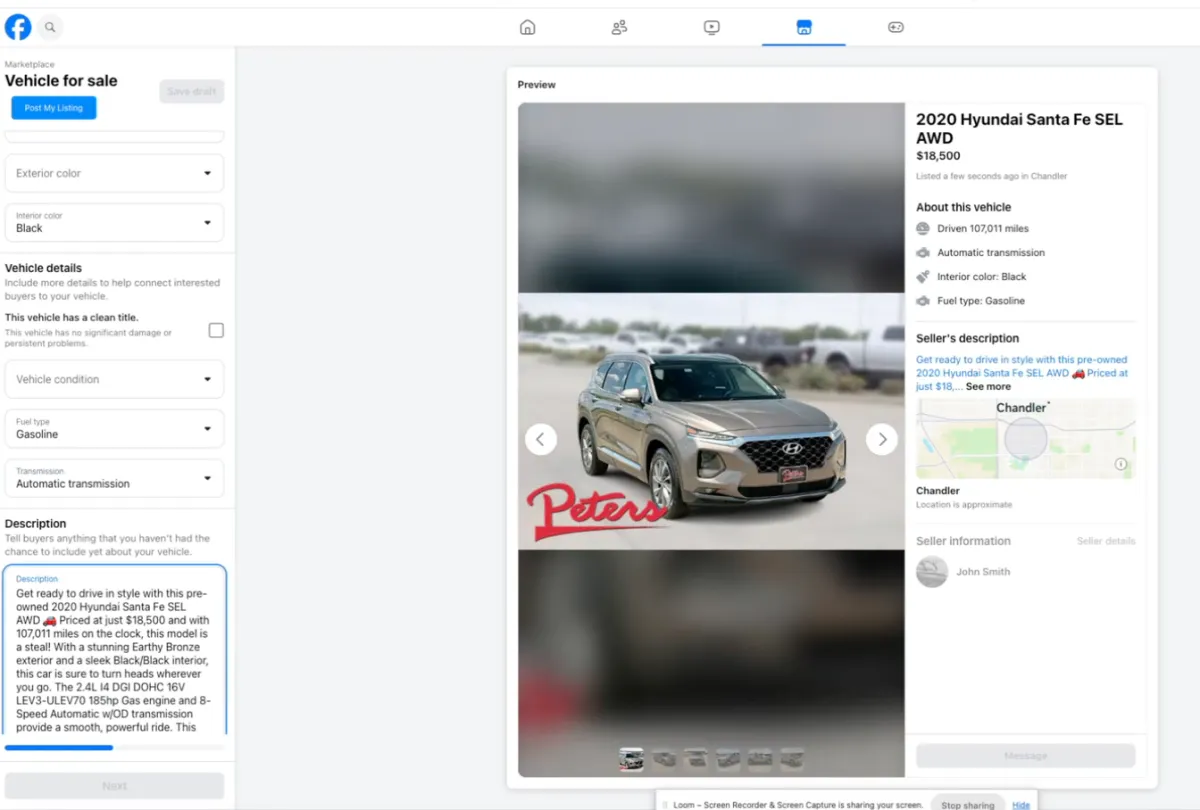This screenshot has width=1200, height=810.
Task: Select the first photo thumbnail
Action: coord(631,759)
